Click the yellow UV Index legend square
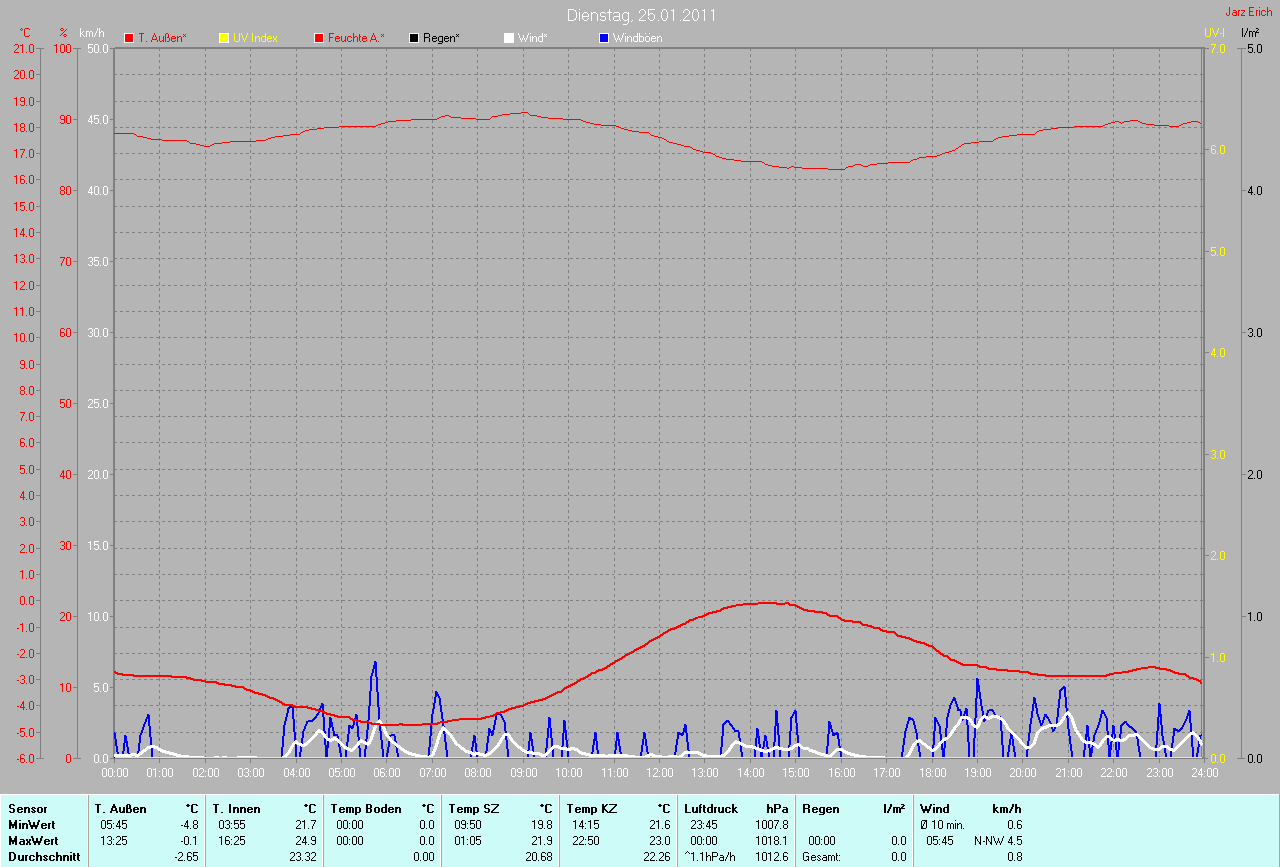The width and height of the screenshot is (1280, 867). [223, 38]
